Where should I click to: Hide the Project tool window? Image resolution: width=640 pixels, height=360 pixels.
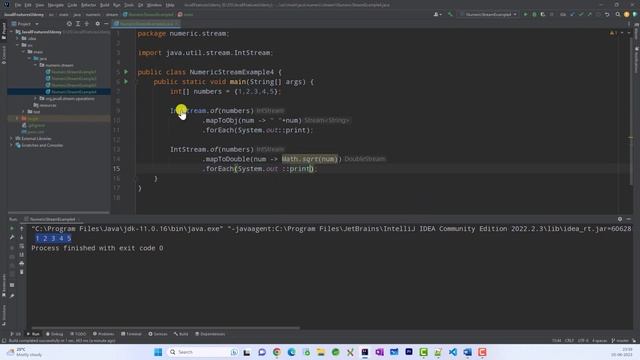click(106, 24)
